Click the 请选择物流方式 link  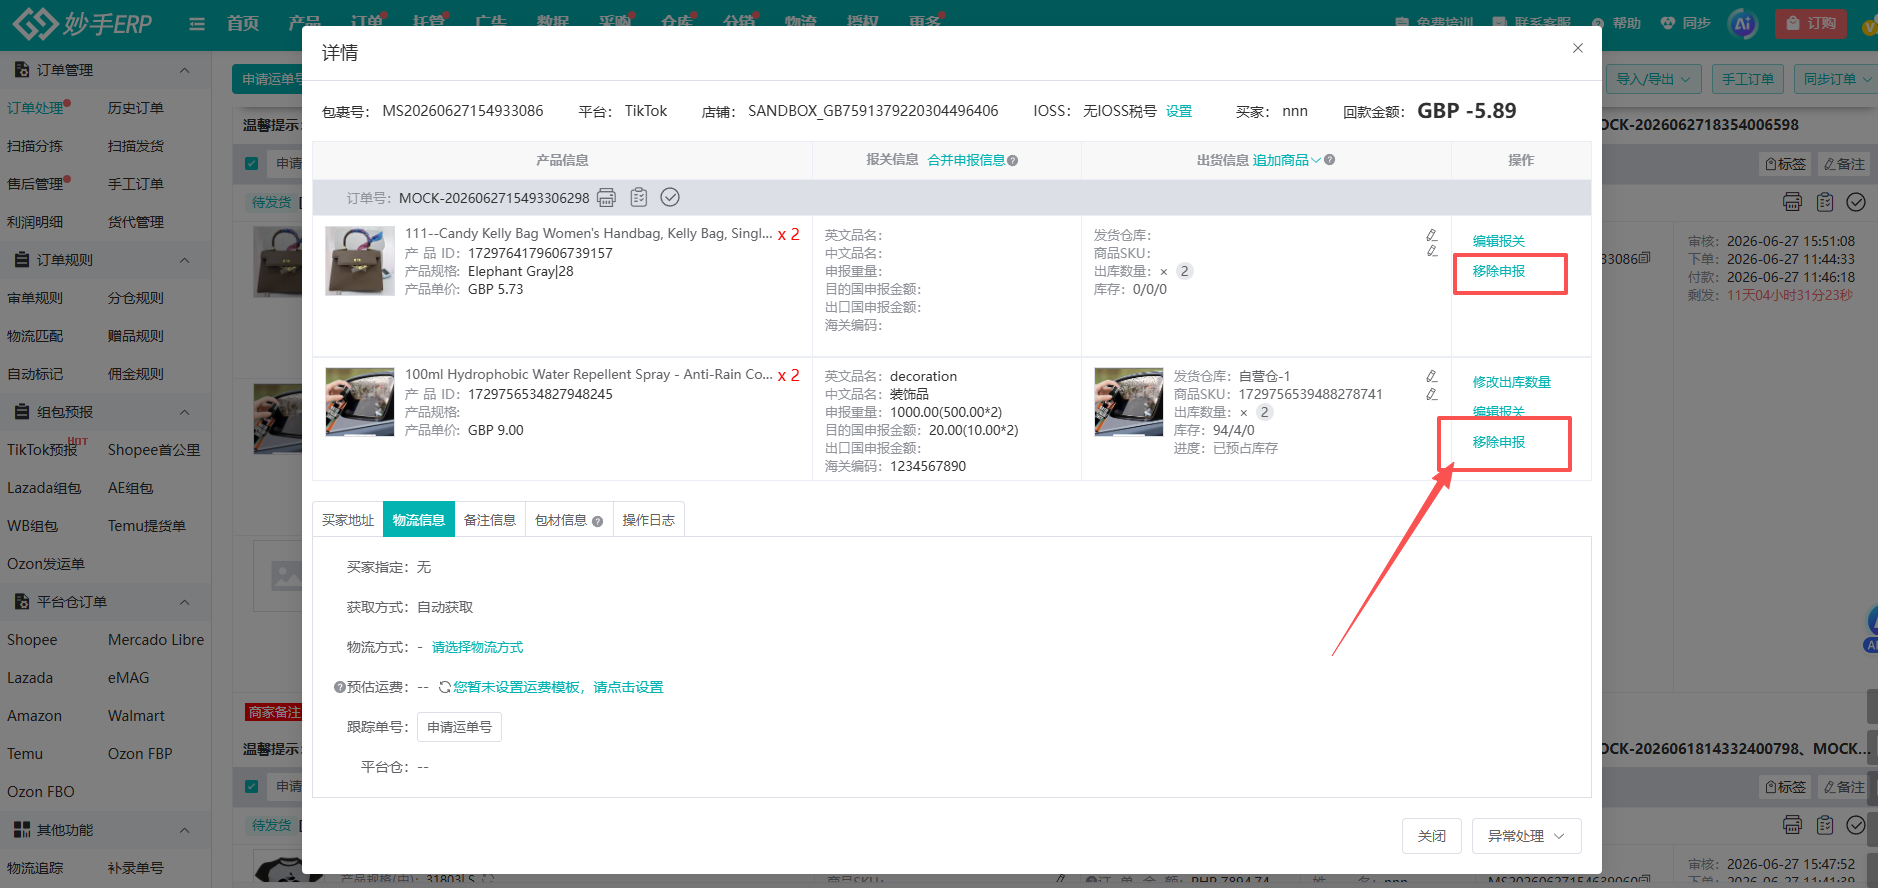[477, 647]
